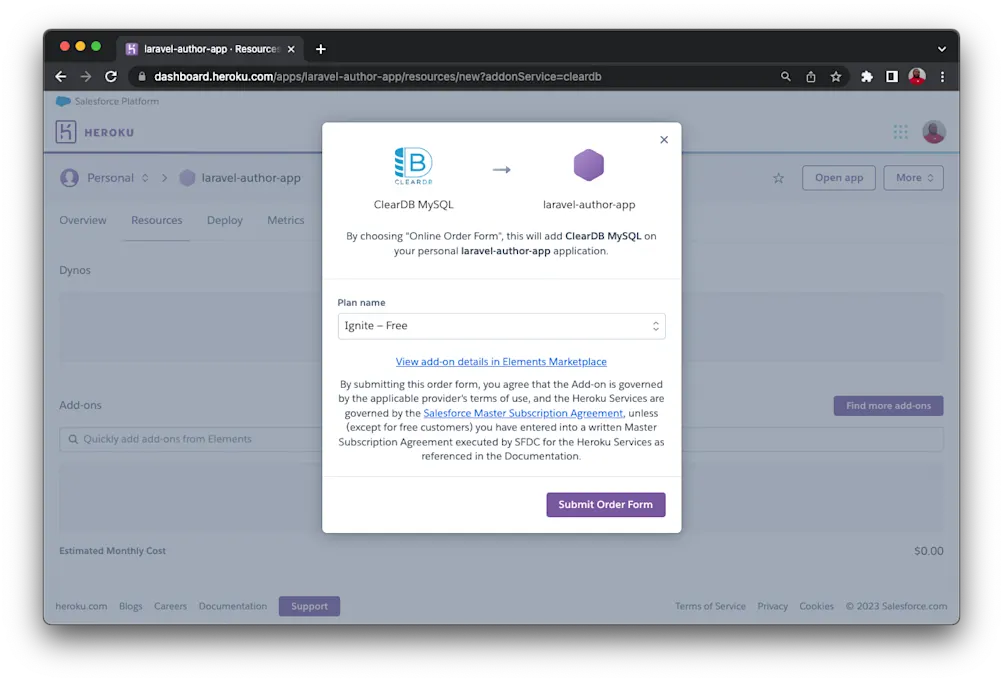Switch to the Metrics tab
Screen dimensions: 1003x682
click(x=285, y=220)
